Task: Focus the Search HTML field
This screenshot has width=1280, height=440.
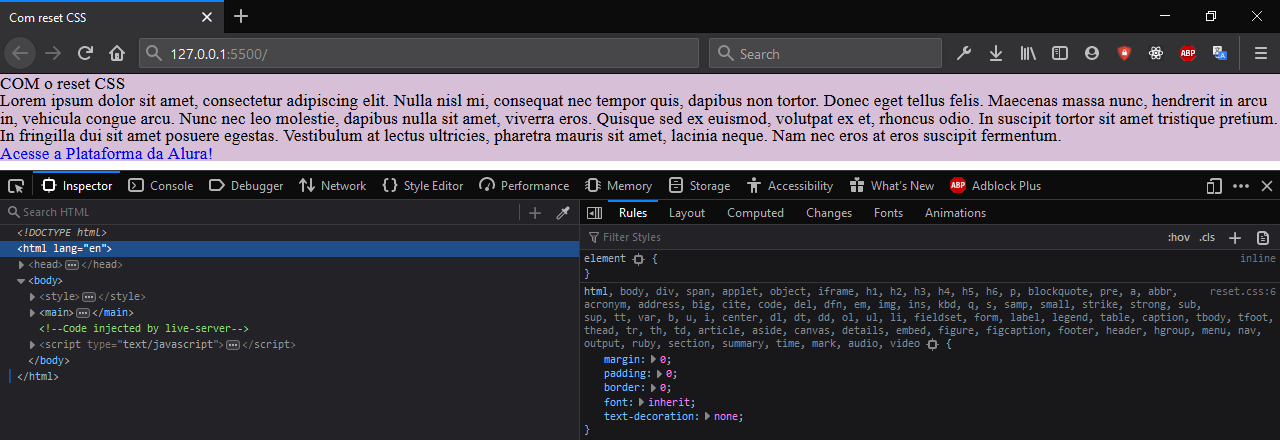Action: click(x=260, y=212)
